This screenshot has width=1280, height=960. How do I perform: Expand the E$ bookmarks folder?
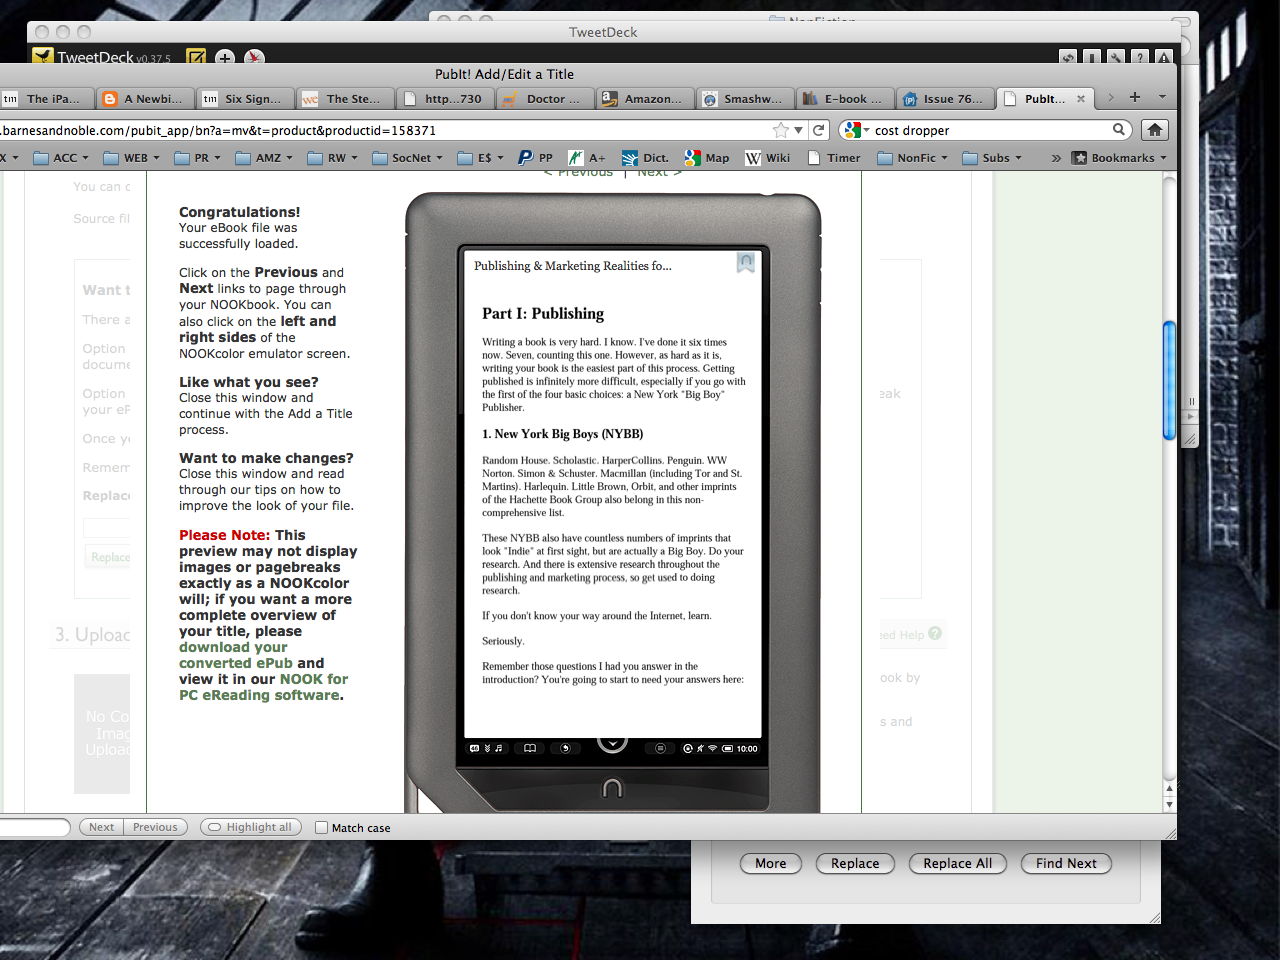coord(480,158)
